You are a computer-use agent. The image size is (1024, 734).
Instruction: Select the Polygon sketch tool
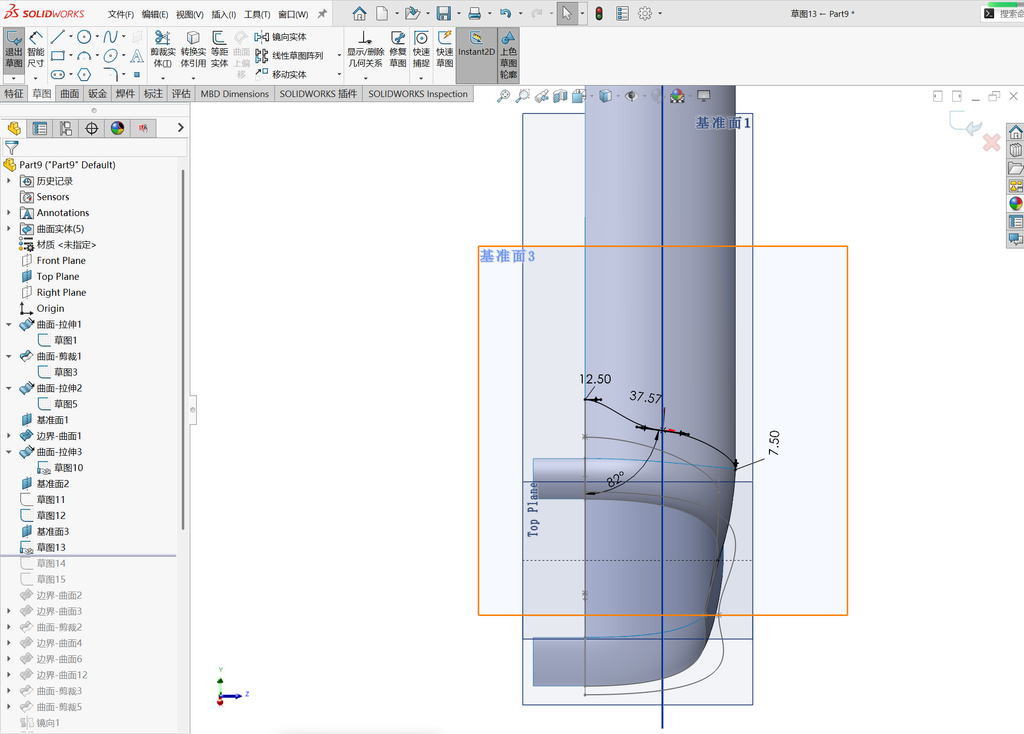point(84,74)
